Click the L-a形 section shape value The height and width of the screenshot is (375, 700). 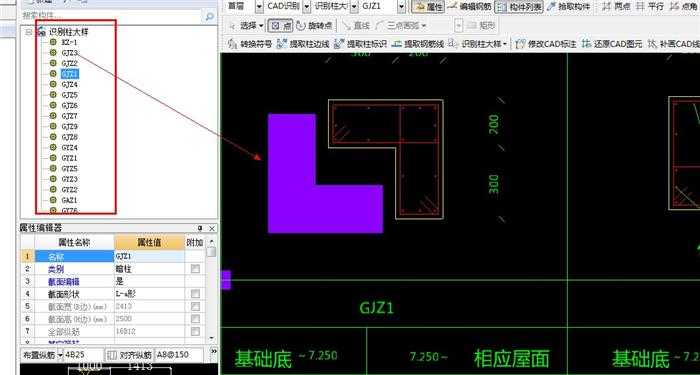(150, 294)
